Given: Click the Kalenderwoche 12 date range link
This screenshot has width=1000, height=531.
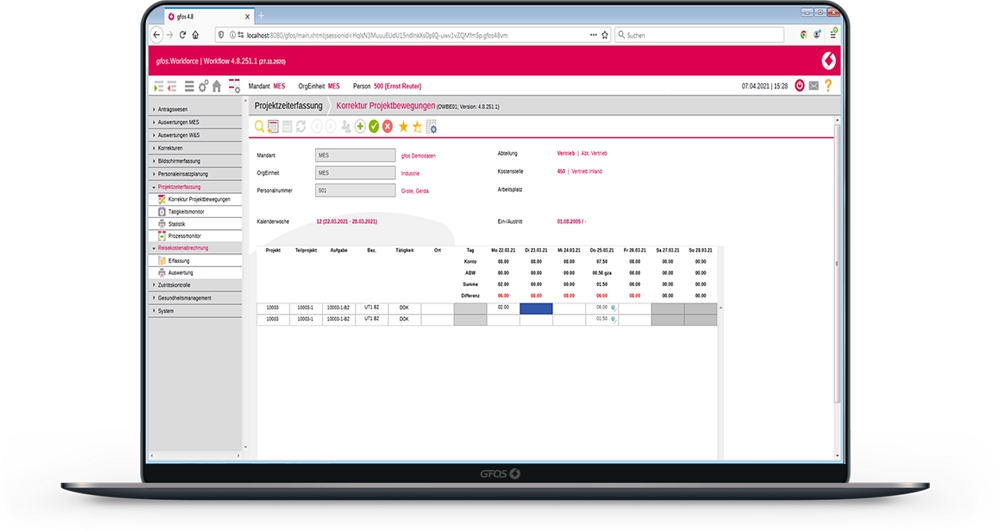Looking at the screenshot, I should click(x=346, y=221).
